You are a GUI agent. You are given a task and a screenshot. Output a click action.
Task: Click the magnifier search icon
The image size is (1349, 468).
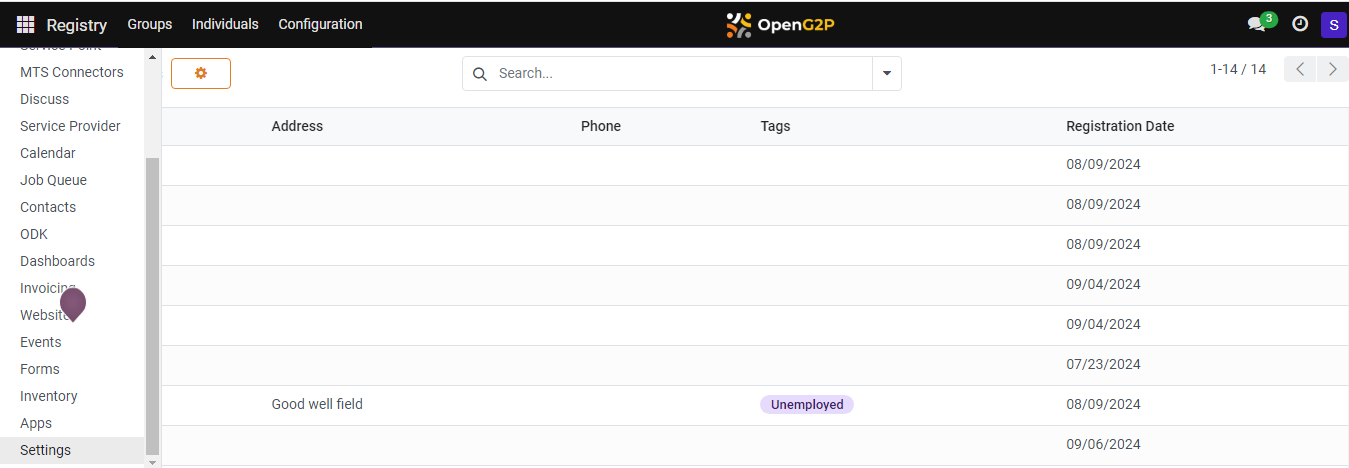pyautogui.click(x=480, y=74)
